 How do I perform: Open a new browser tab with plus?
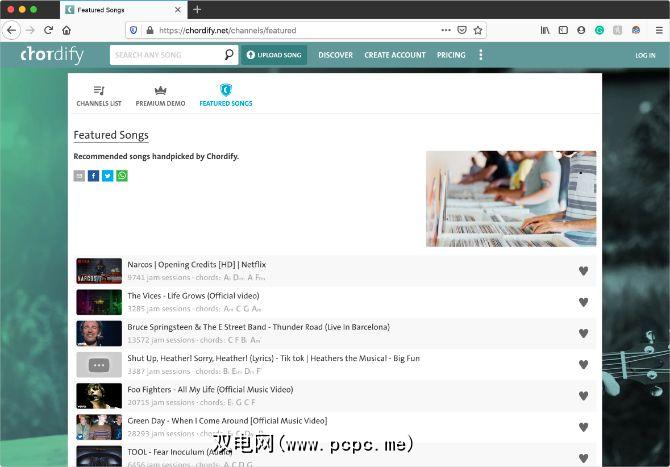[197, 9]
